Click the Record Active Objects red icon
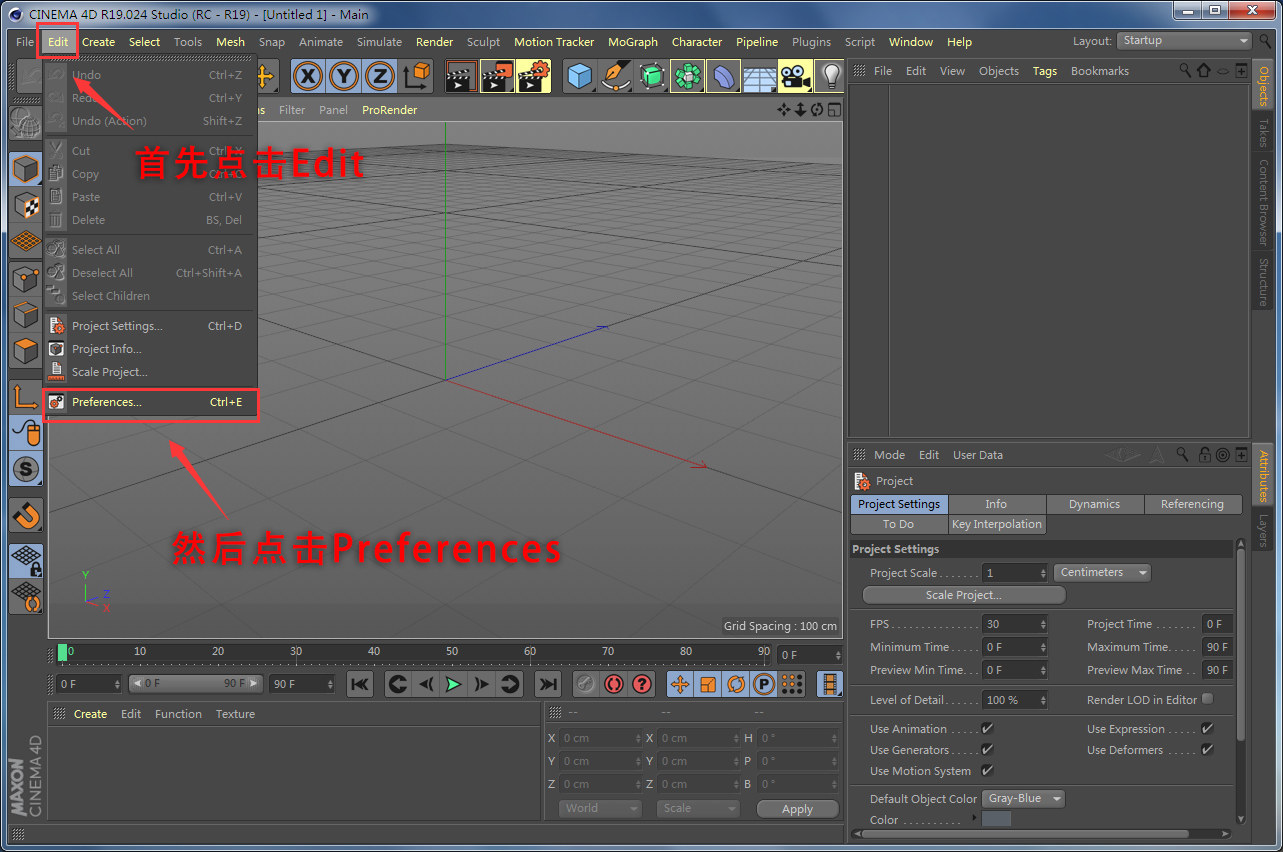Screen dimensions: 1283x852 point(614,684)
